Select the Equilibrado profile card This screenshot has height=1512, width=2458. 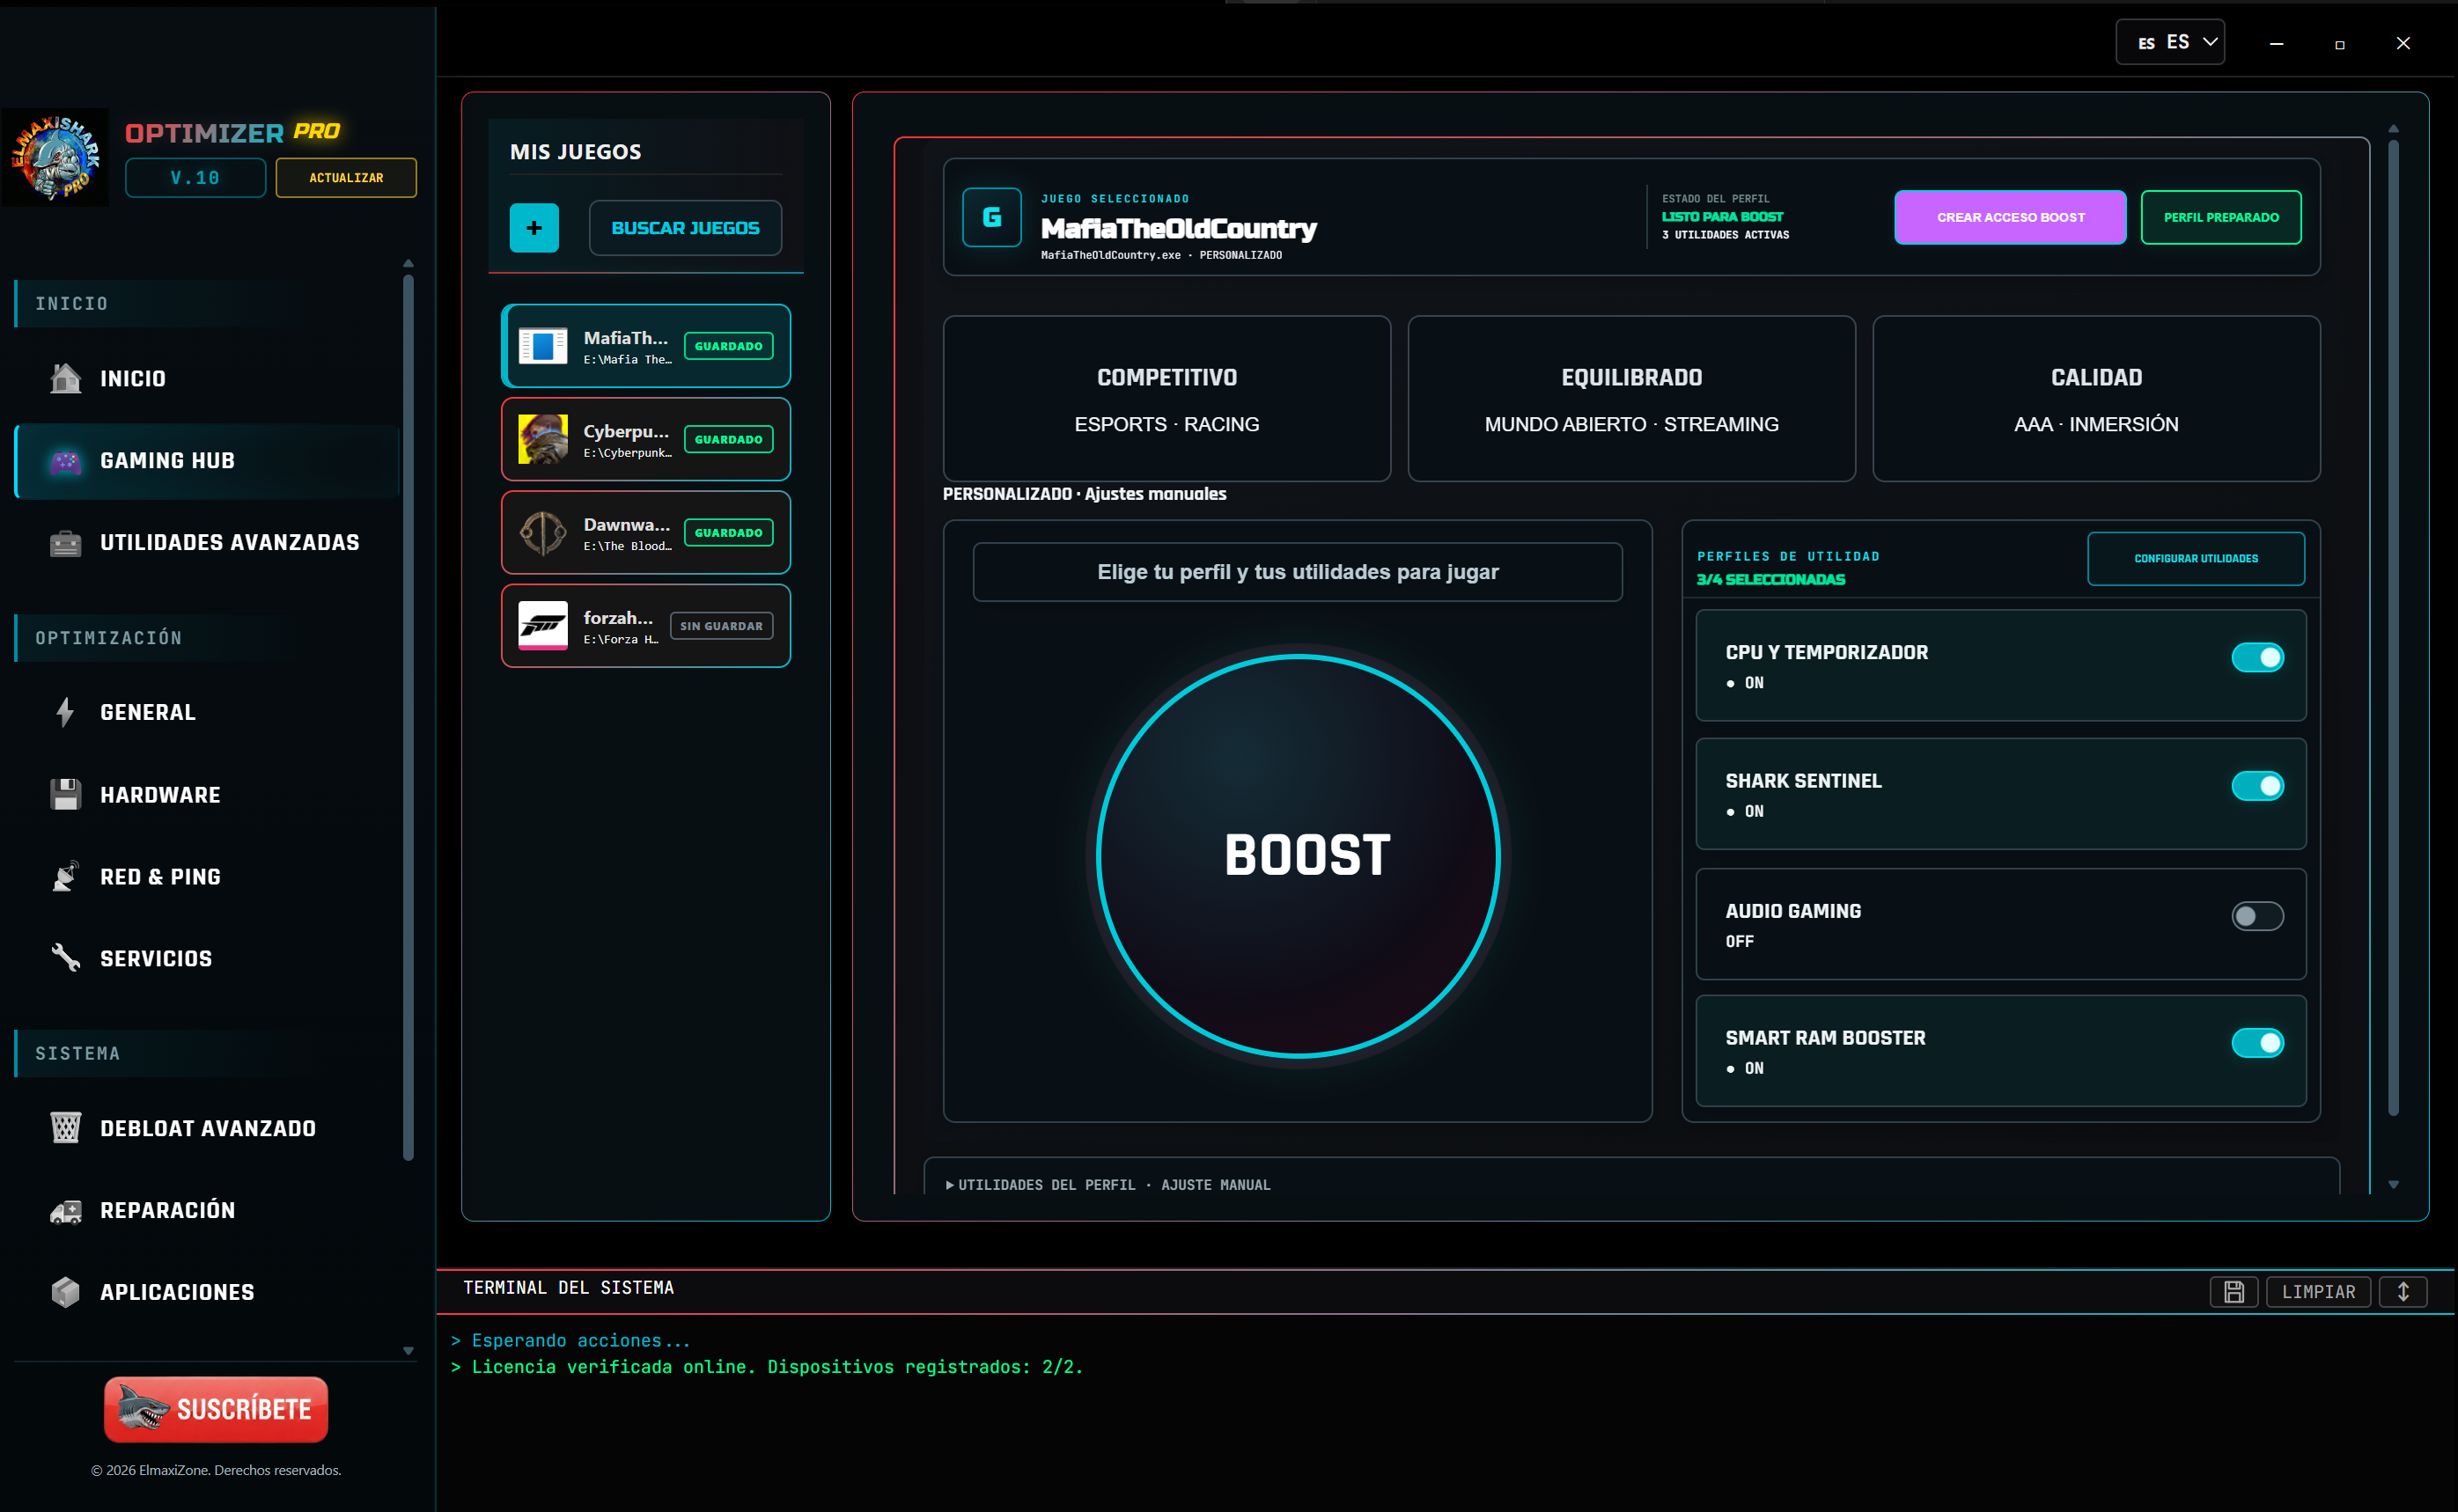click(1632, 399)
